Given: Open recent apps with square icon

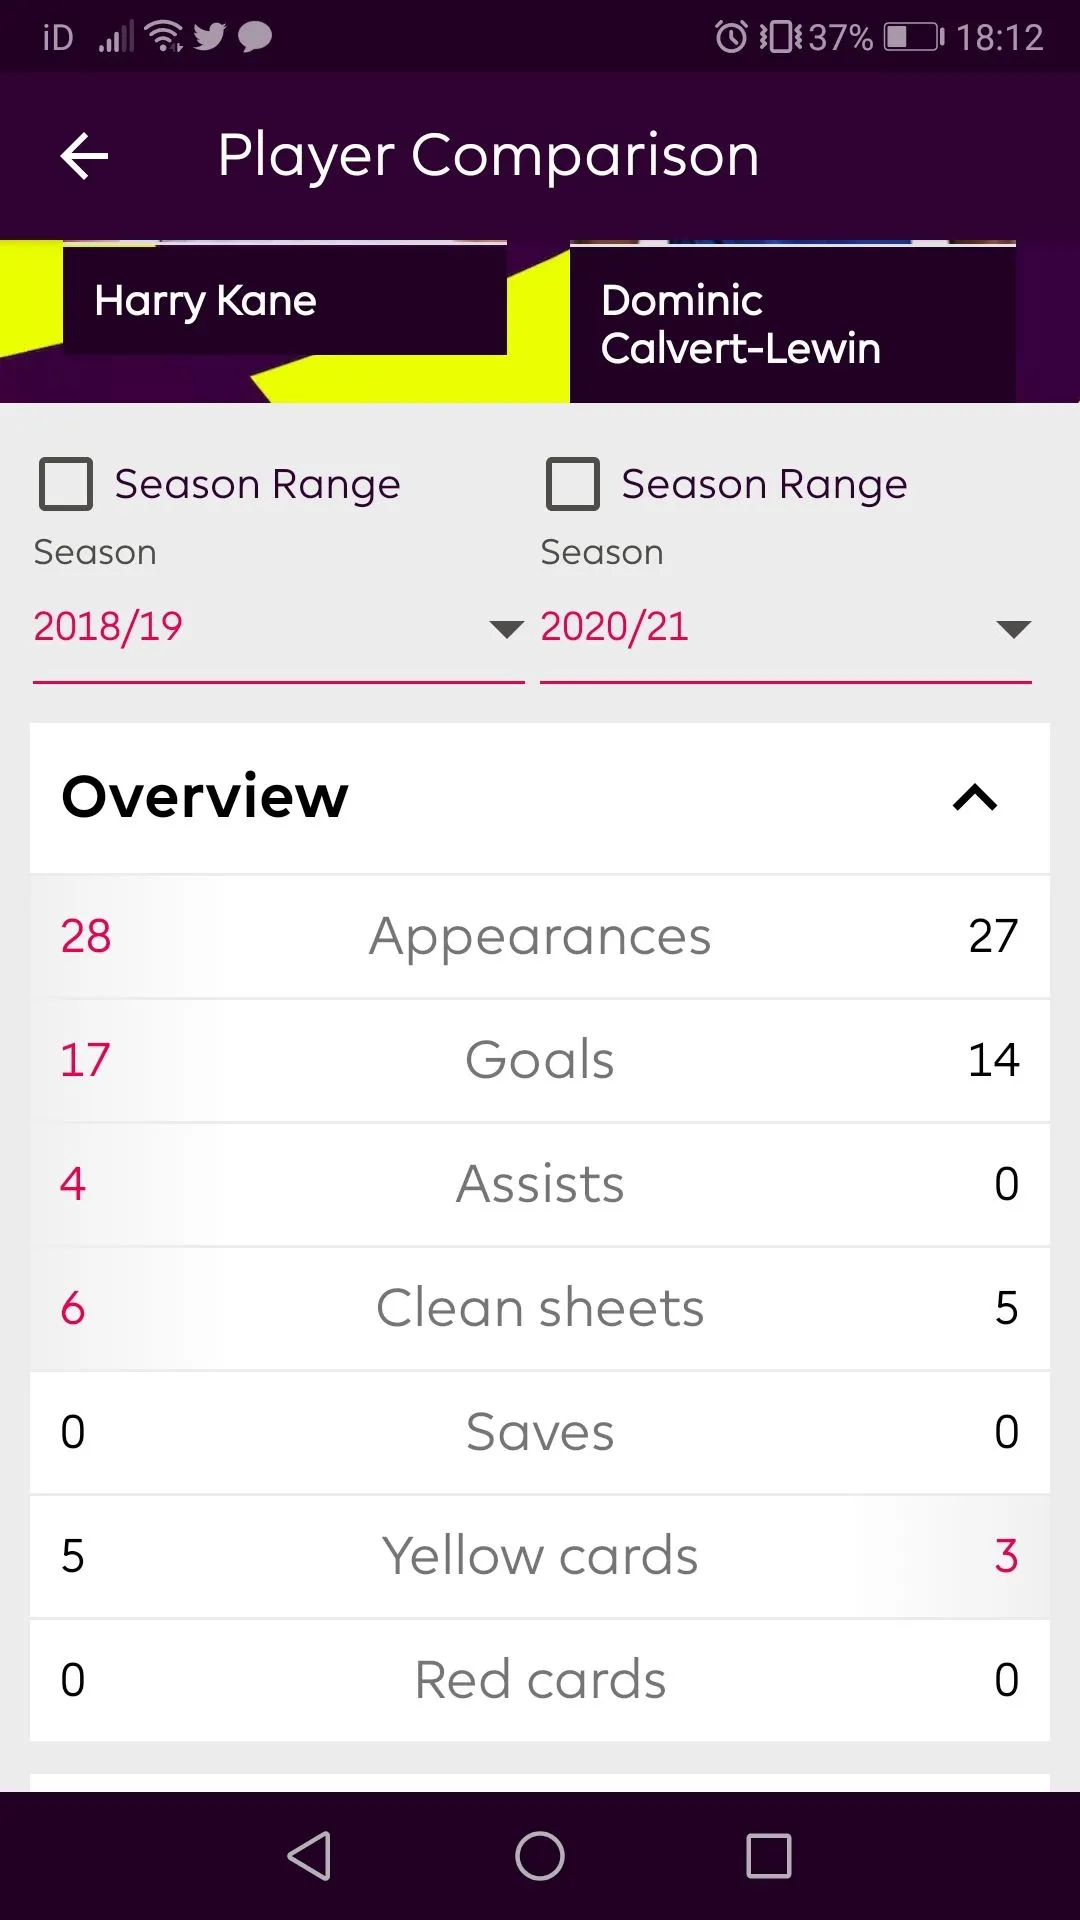Looking at the screenshot, I should 768,1856.
